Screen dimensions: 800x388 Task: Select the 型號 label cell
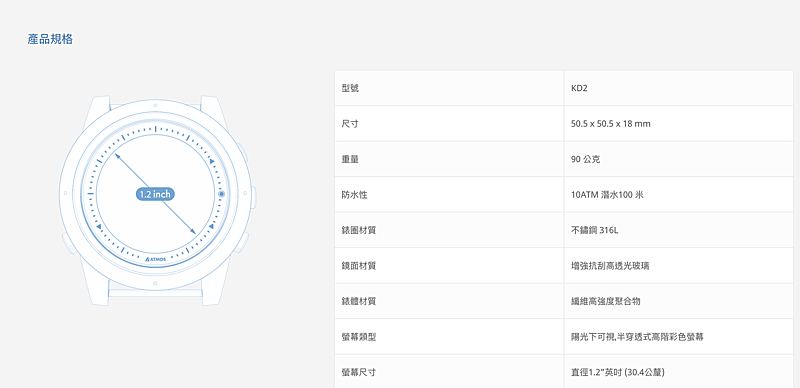(x=449, y=88)
